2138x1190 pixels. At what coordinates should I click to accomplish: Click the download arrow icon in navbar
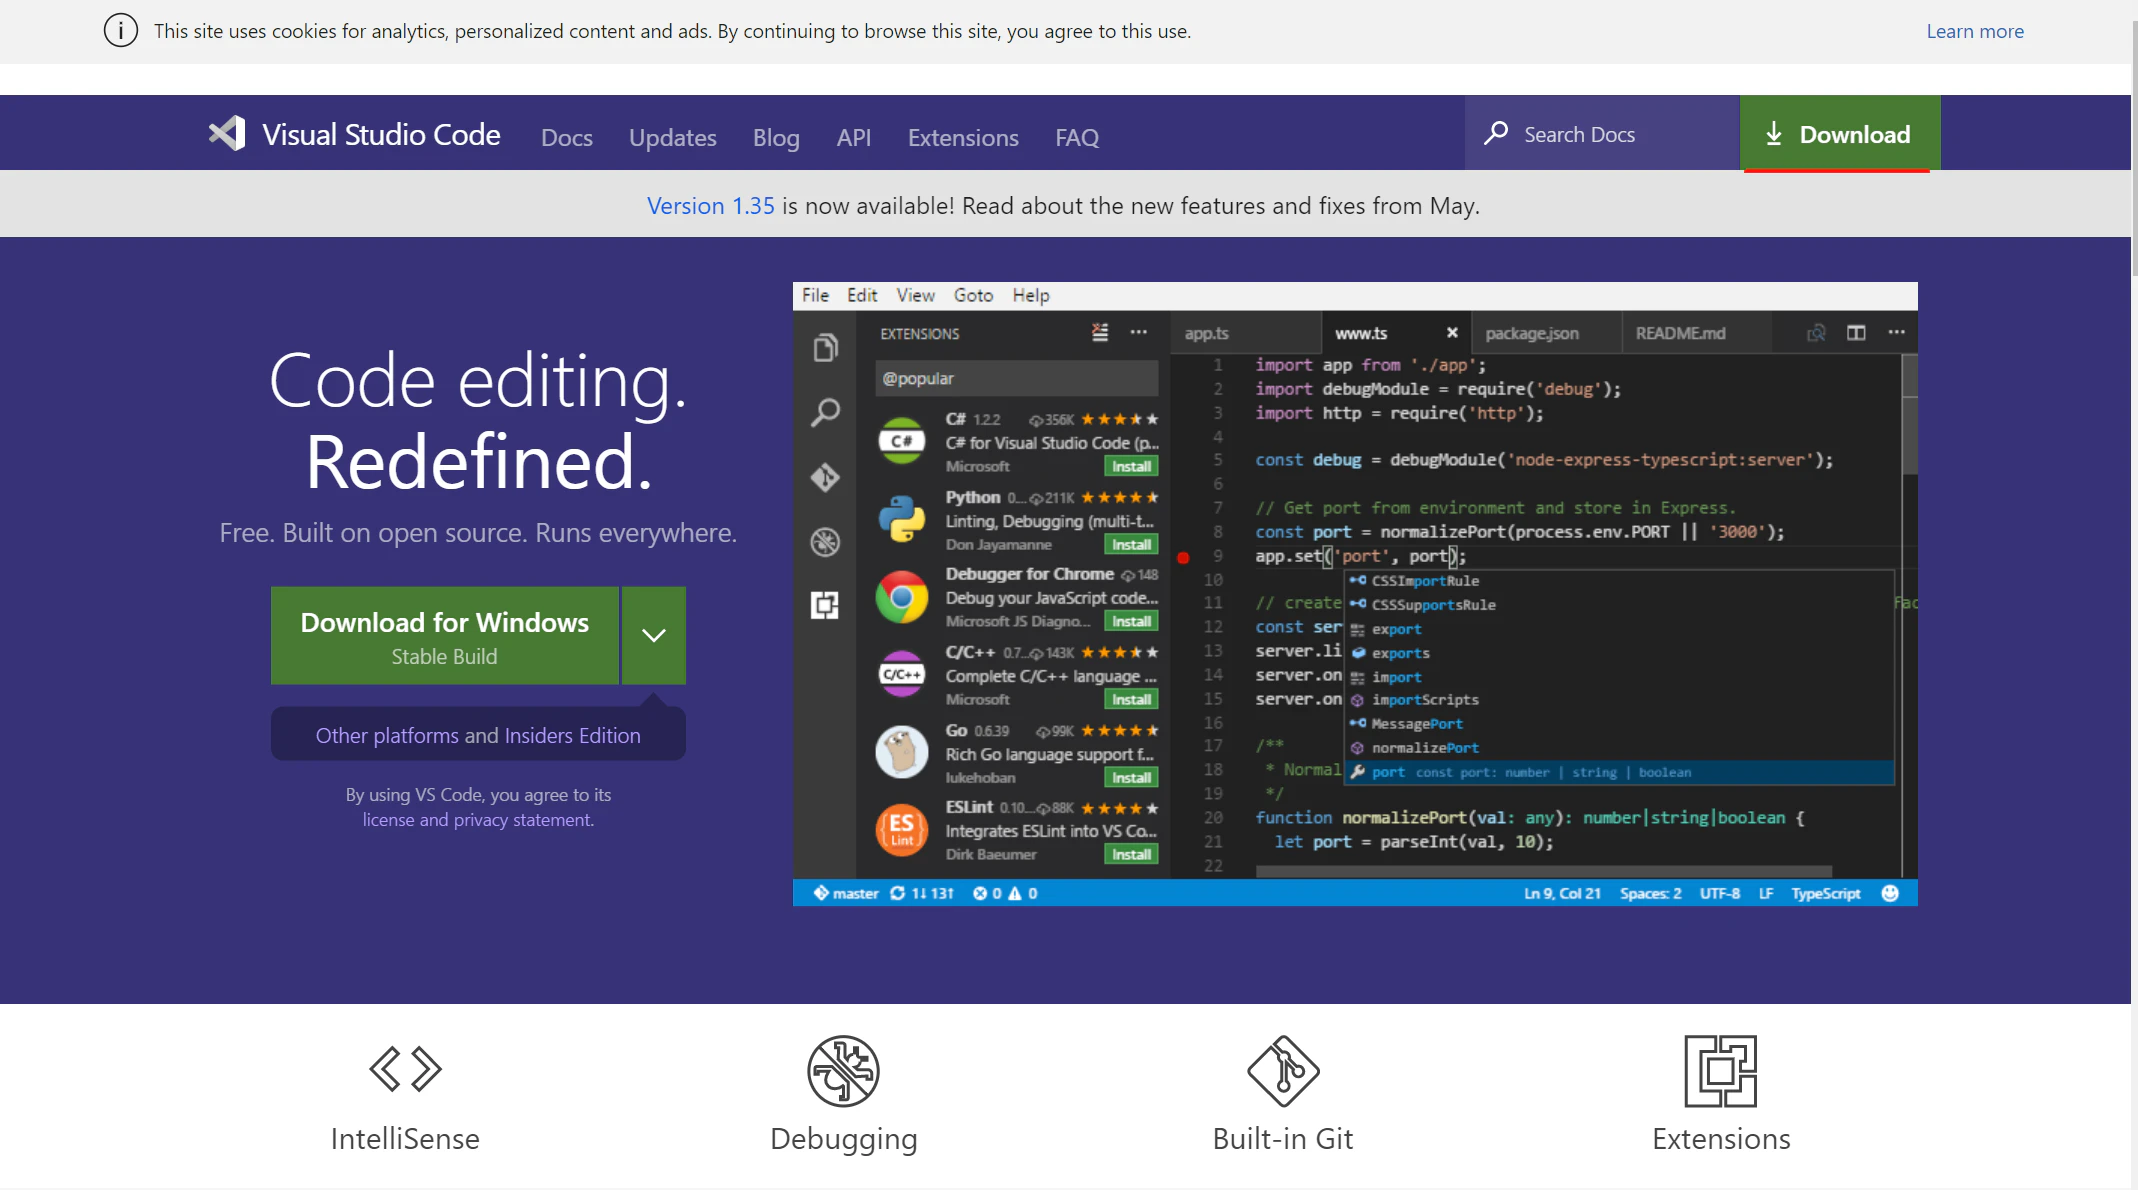click(1774, 134)
